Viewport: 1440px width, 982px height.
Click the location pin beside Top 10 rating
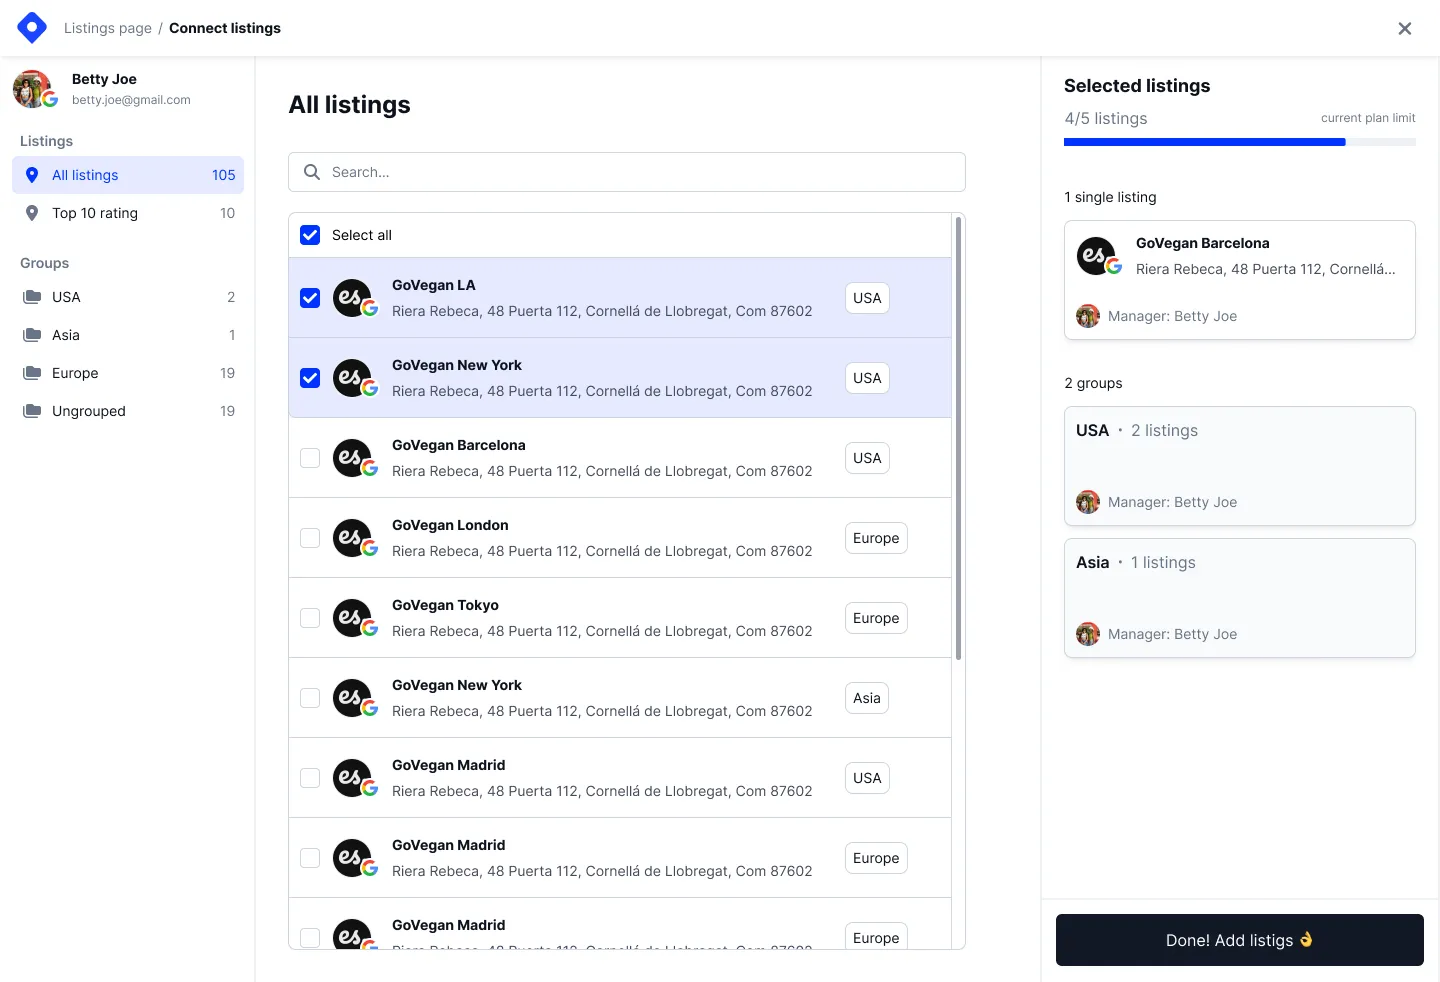[31, 213]
